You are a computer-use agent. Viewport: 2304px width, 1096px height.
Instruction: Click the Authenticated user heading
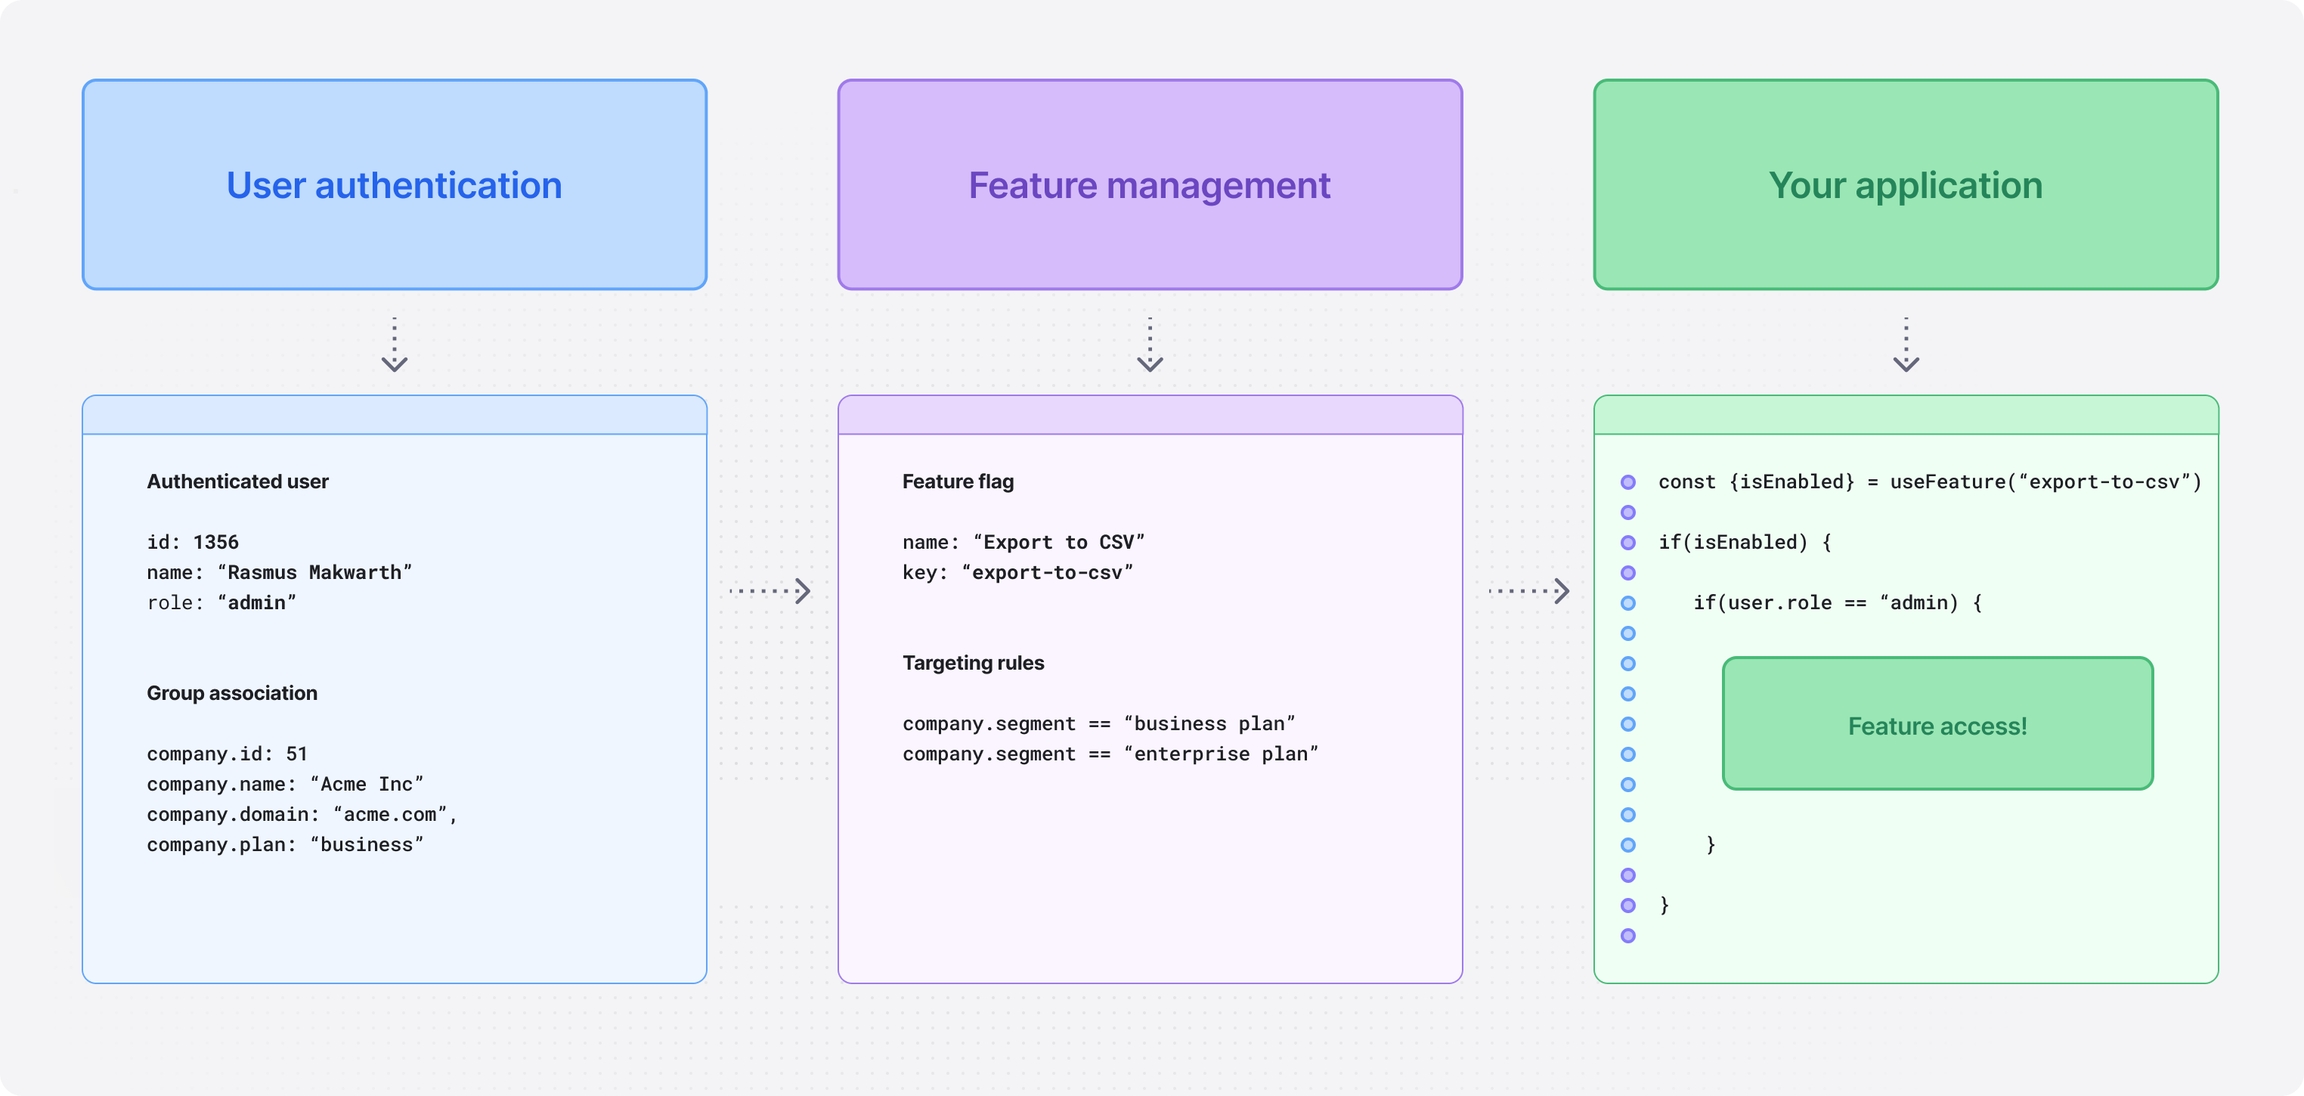238,482
